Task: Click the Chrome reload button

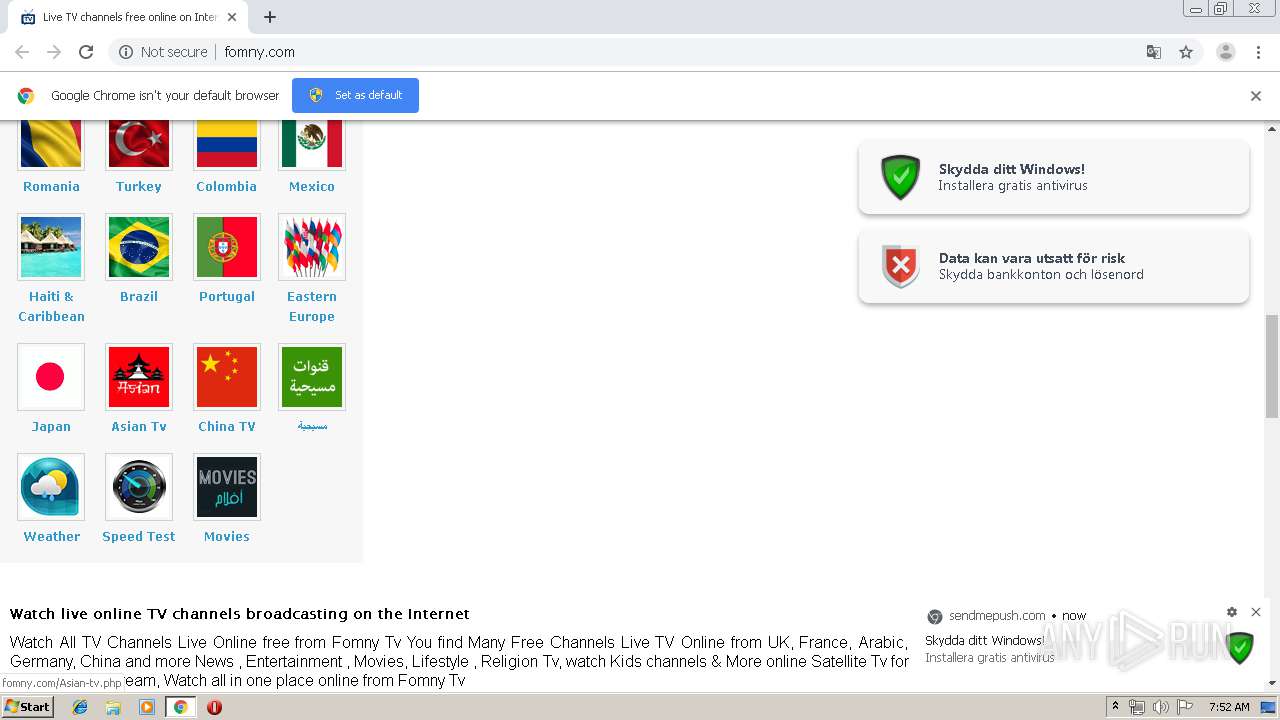Action: click(x=86, y=52)
